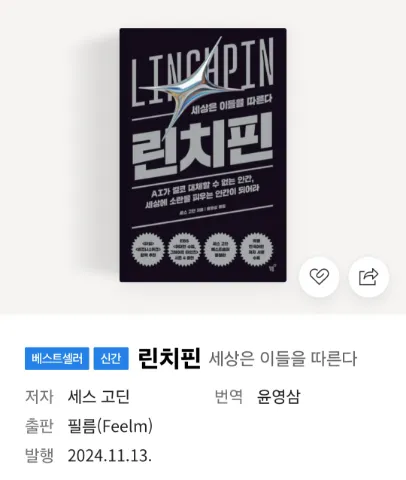Click the first round seal on cover
406x480 pixels.
coord(148,250)
